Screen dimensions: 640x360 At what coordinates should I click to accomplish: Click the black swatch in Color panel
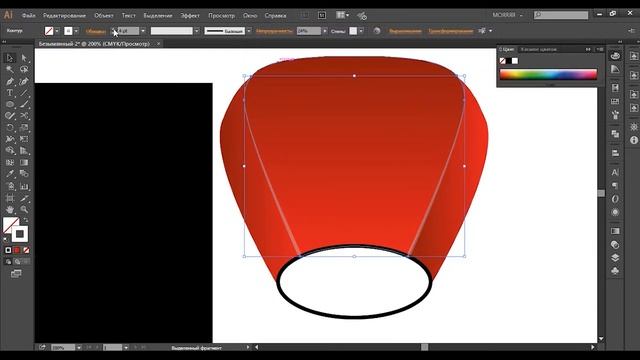[509, 61]
